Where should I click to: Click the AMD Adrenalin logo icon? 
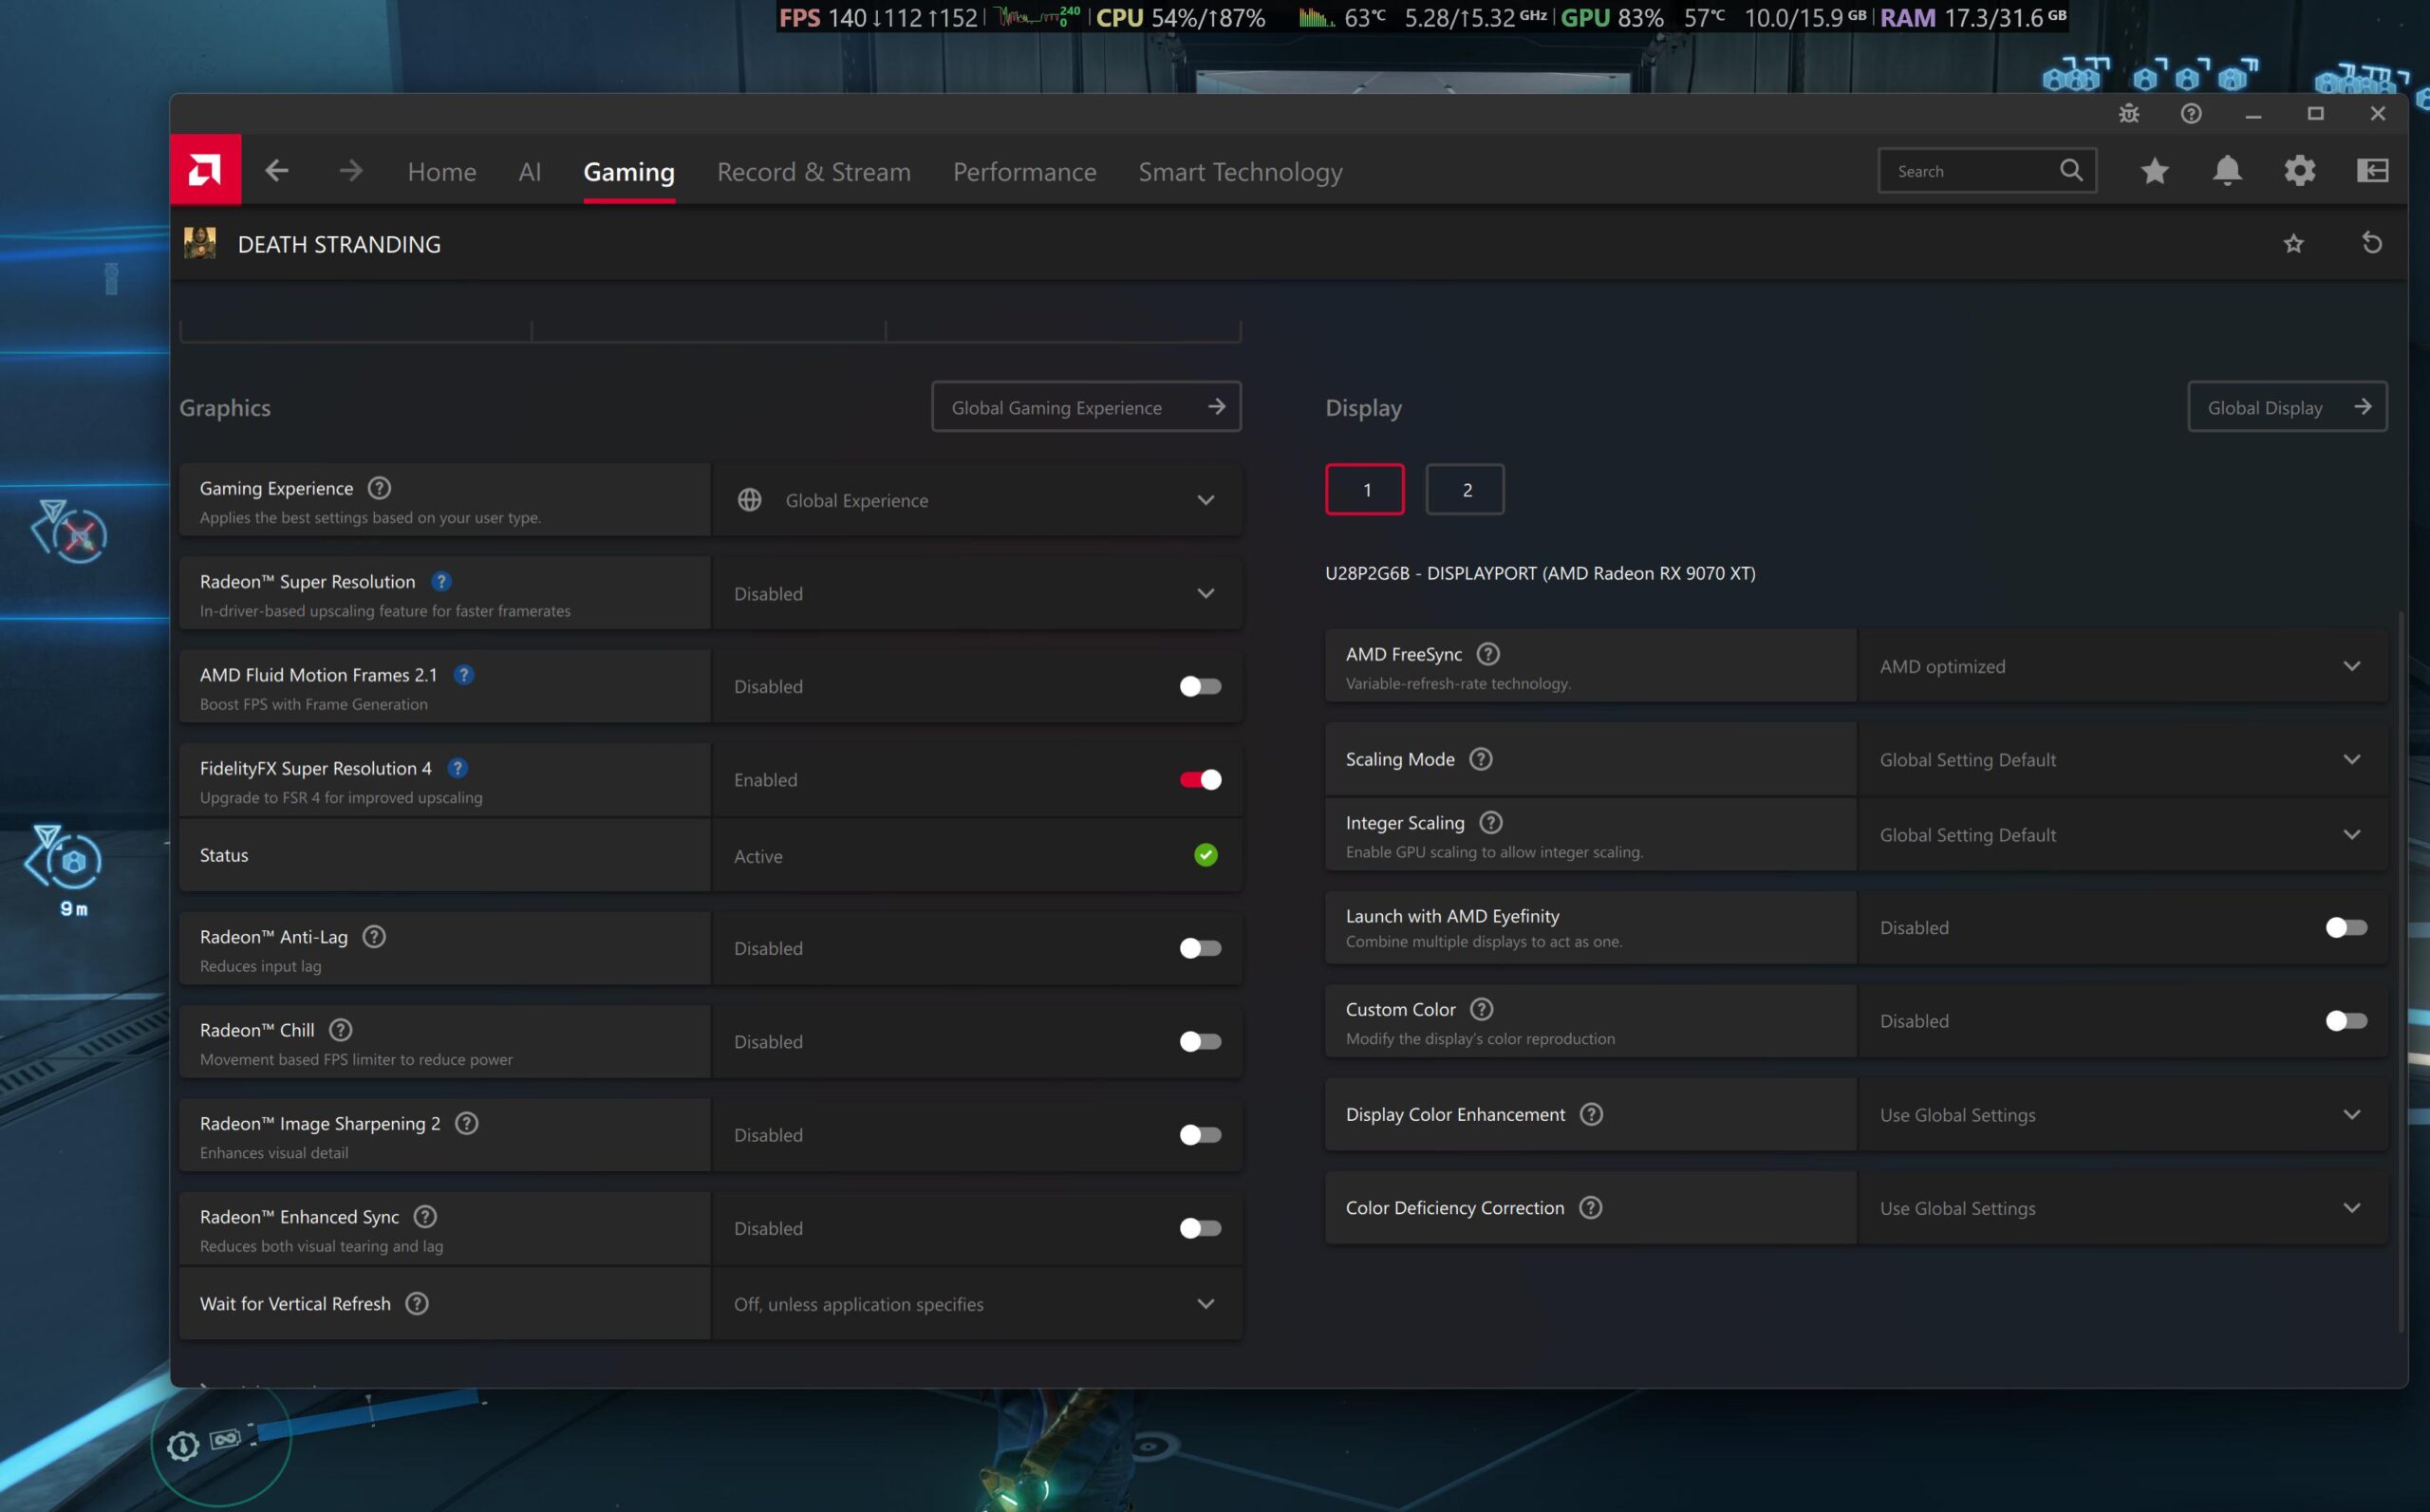point(205,170)
